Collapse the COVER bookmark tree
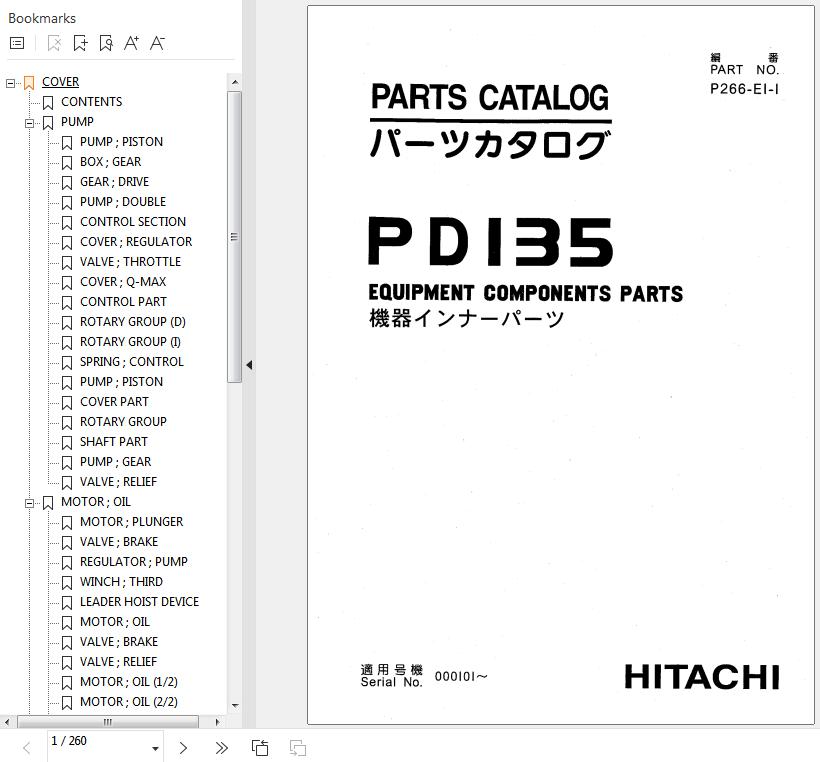Screen dimensions: 820x762 pos(10,83)
